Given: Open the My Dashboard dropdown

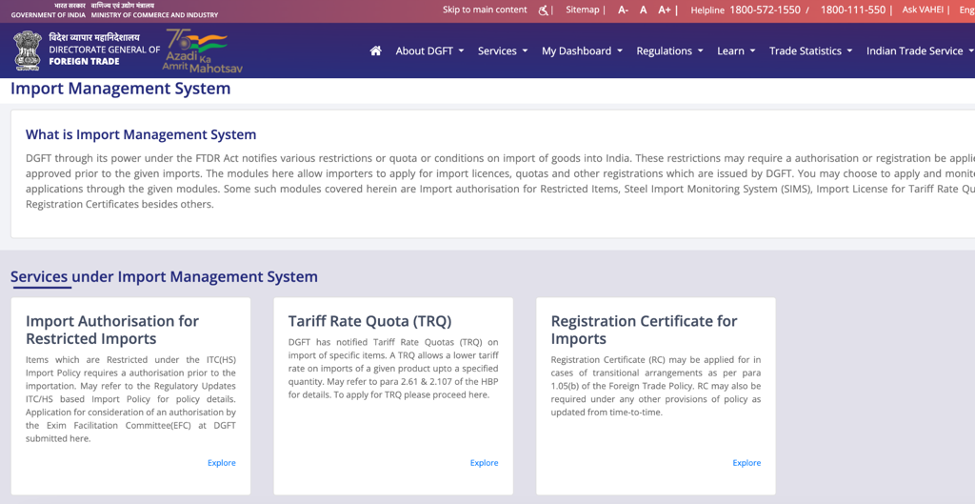Looking at the screenshot, I should click(x=582, y=51).
